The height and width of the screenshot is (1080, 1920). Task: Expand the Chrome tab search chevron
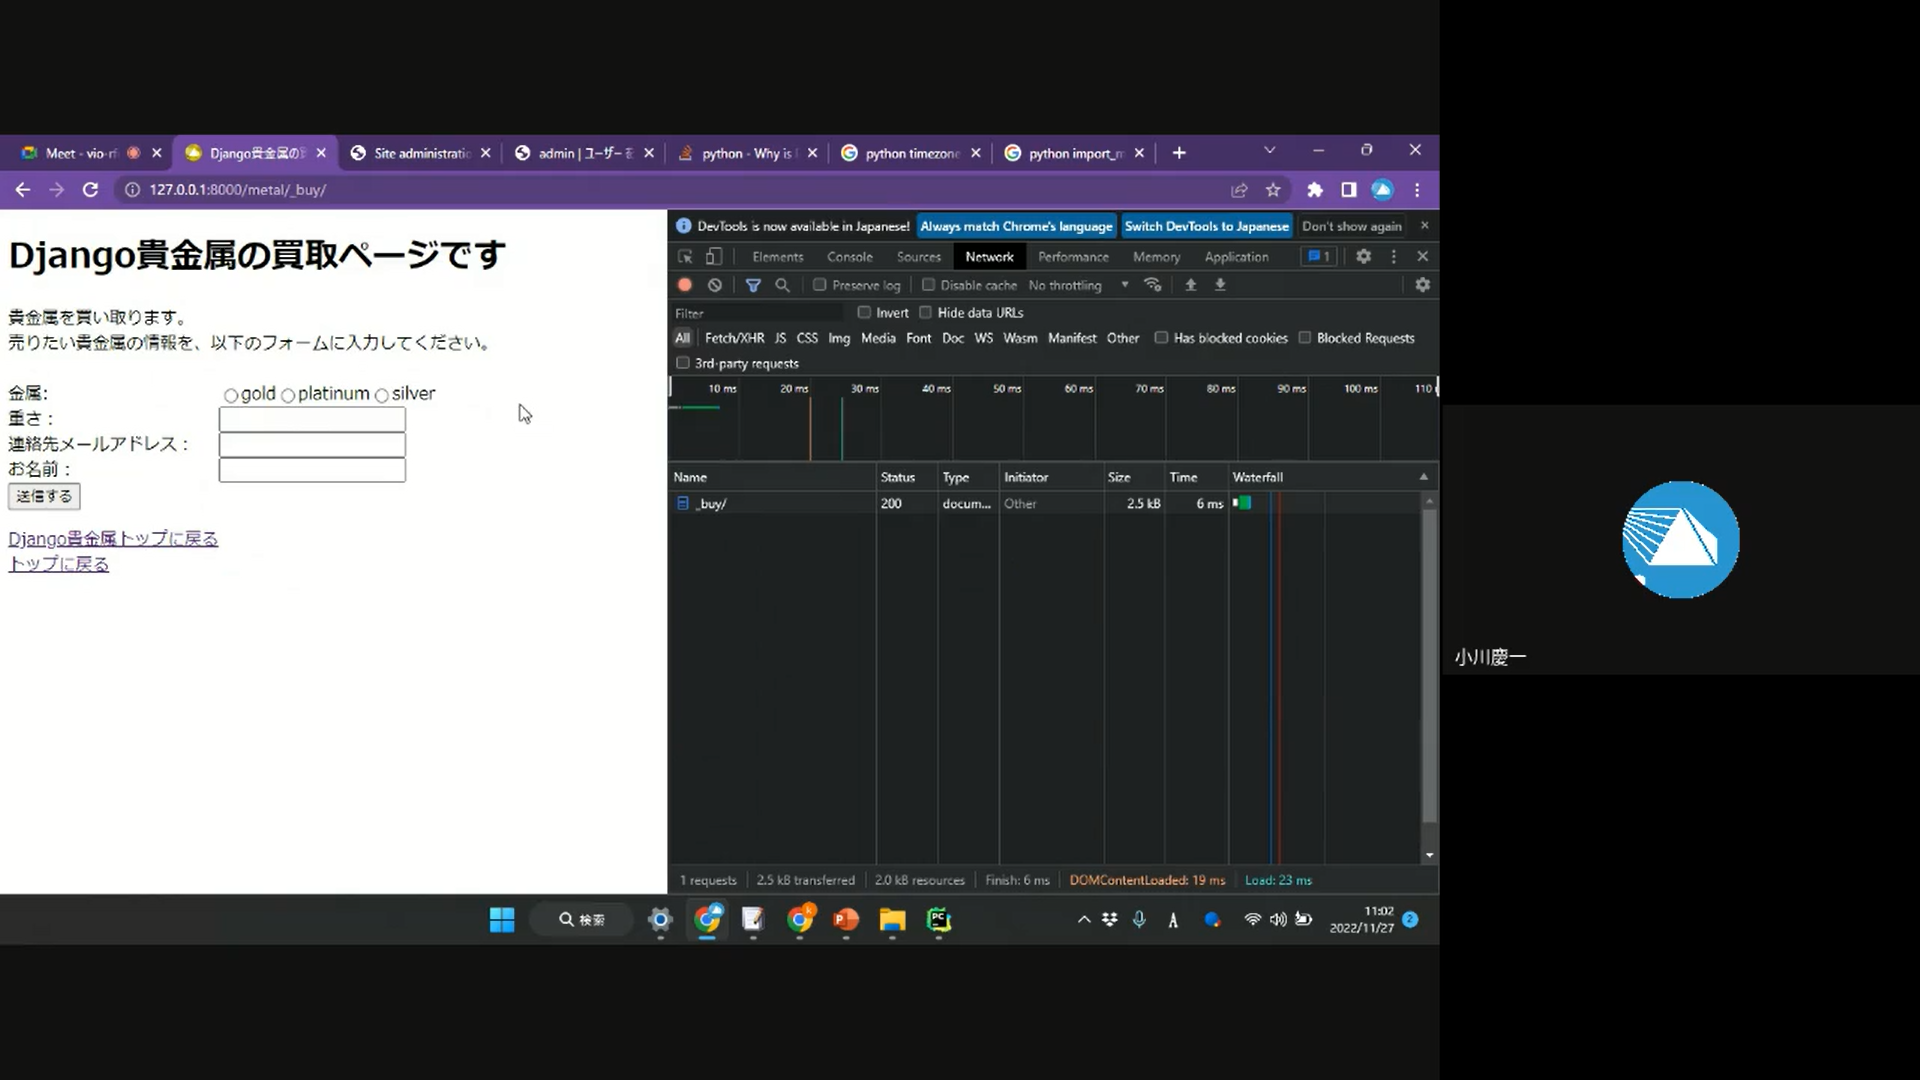click(x=1269, y=150)
